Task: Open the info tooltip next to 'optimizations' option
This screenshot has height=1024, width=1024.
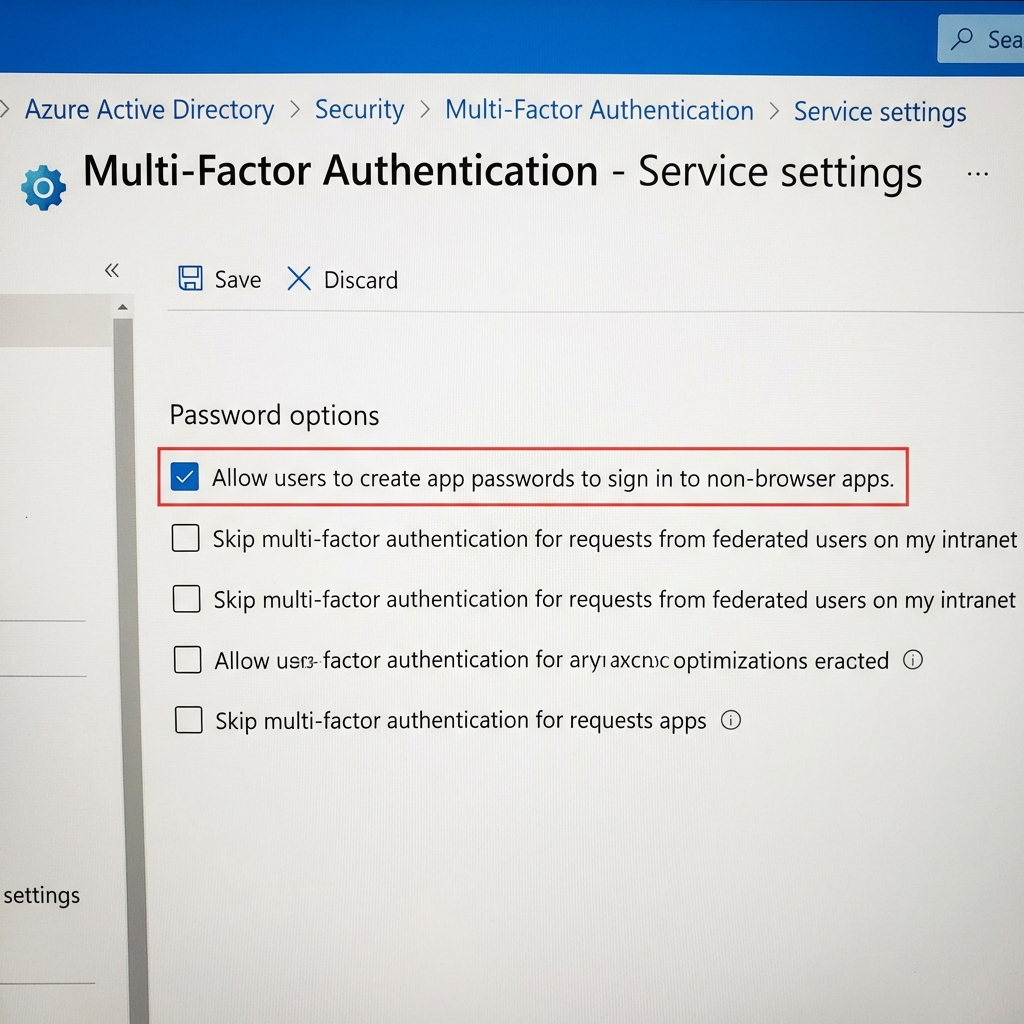Action: [x=912, y=660]
